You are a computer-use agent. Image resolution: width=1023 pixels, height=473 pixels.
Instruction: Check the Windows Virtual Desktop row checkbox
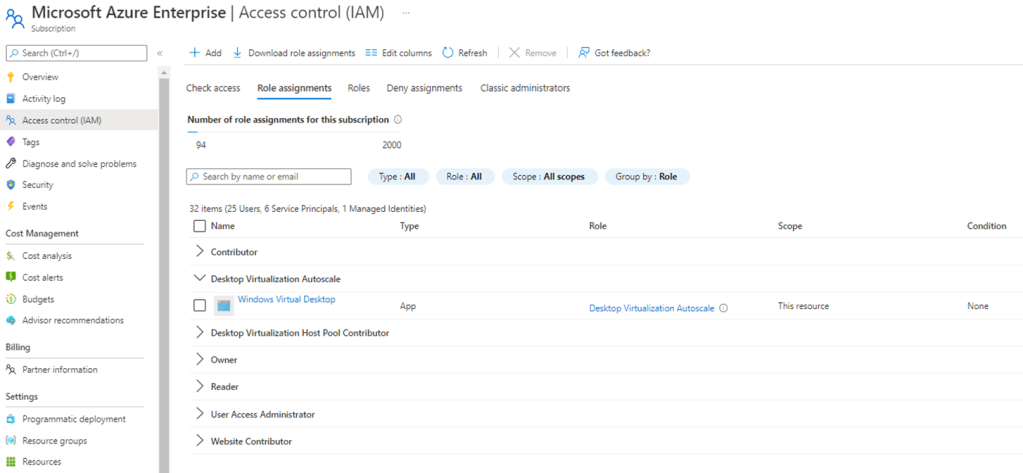199,305
